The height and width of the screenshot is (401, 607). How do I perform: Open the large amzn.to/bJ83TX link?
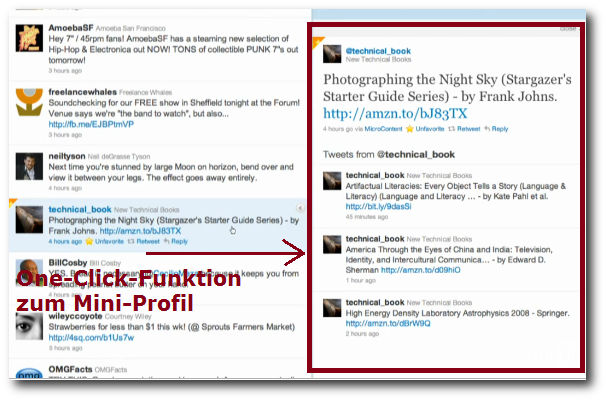click(x=395, y=113)
